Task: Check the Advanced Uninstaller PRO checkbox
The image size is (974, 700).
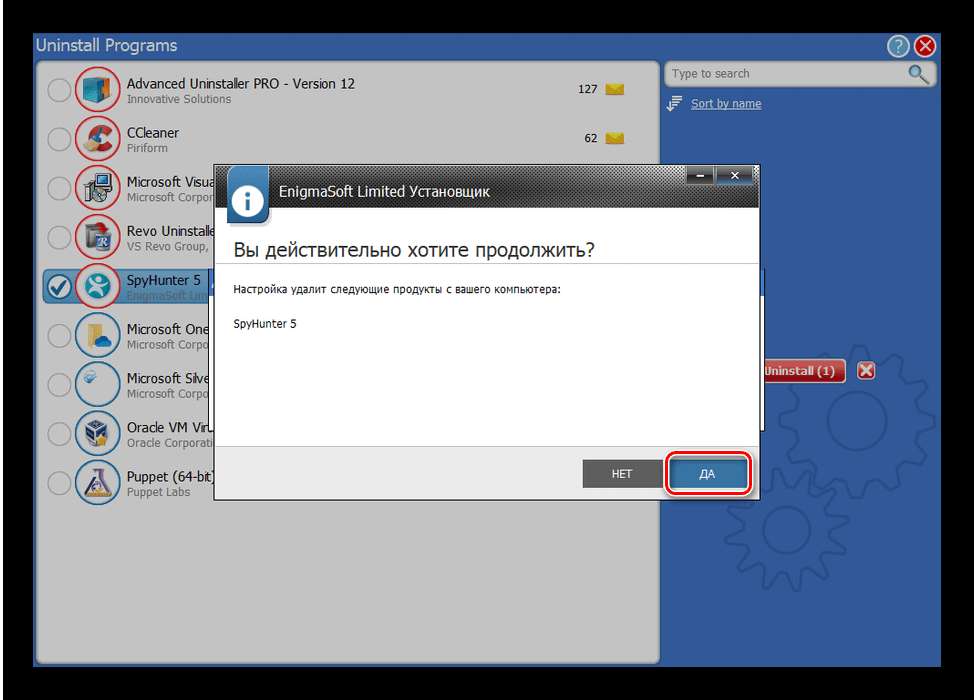Action: coord(59,89)
